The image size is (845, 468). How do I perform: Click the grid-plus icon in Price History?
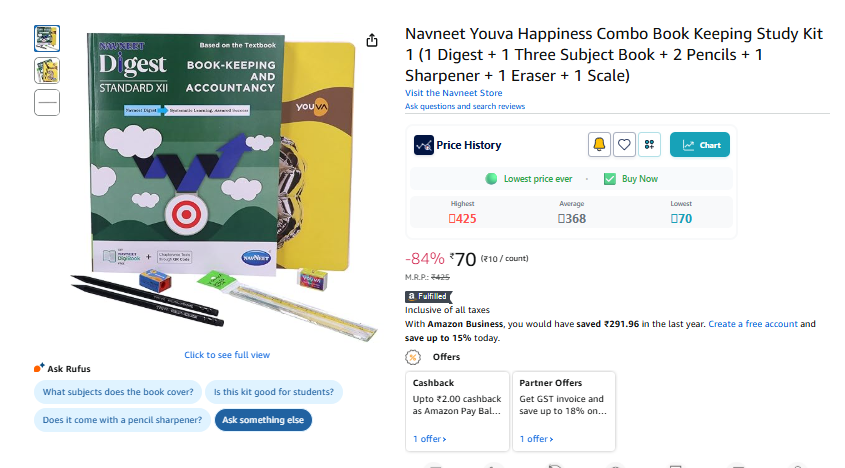[x=649, y=145]
